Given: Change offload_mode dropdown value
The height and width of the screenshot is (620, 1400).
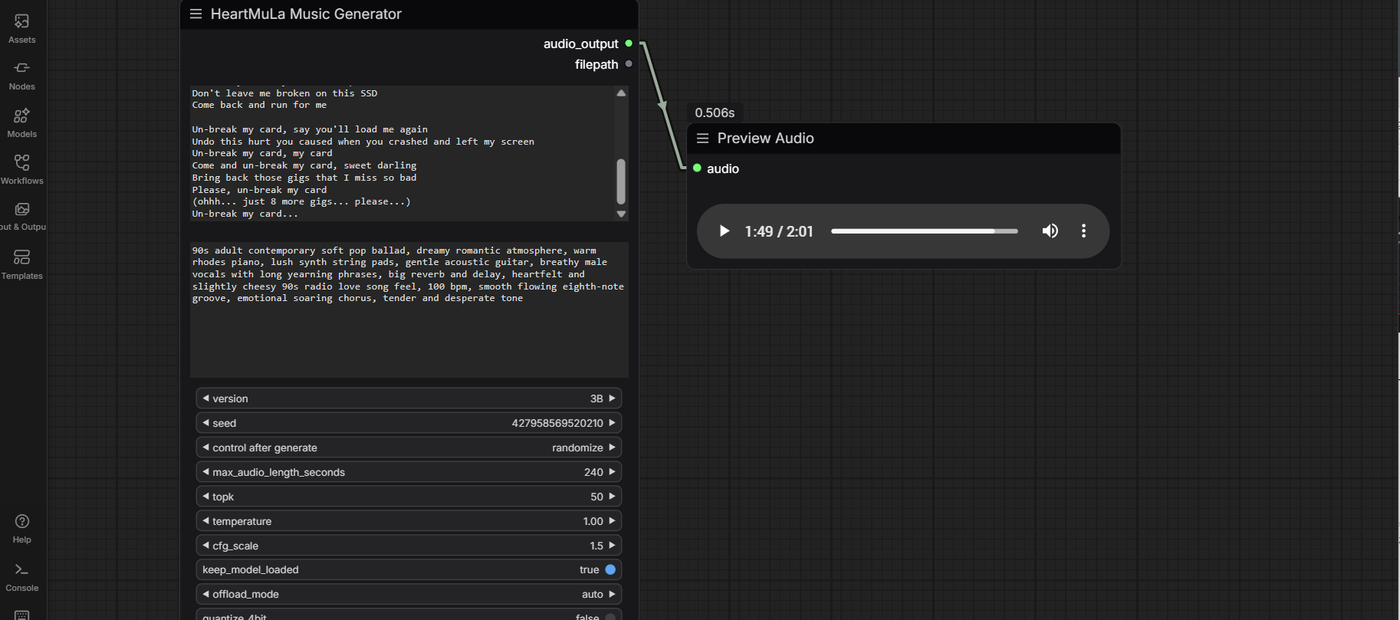Looking at the screenshot, I should pyautogui.click(x=408, y=594).
